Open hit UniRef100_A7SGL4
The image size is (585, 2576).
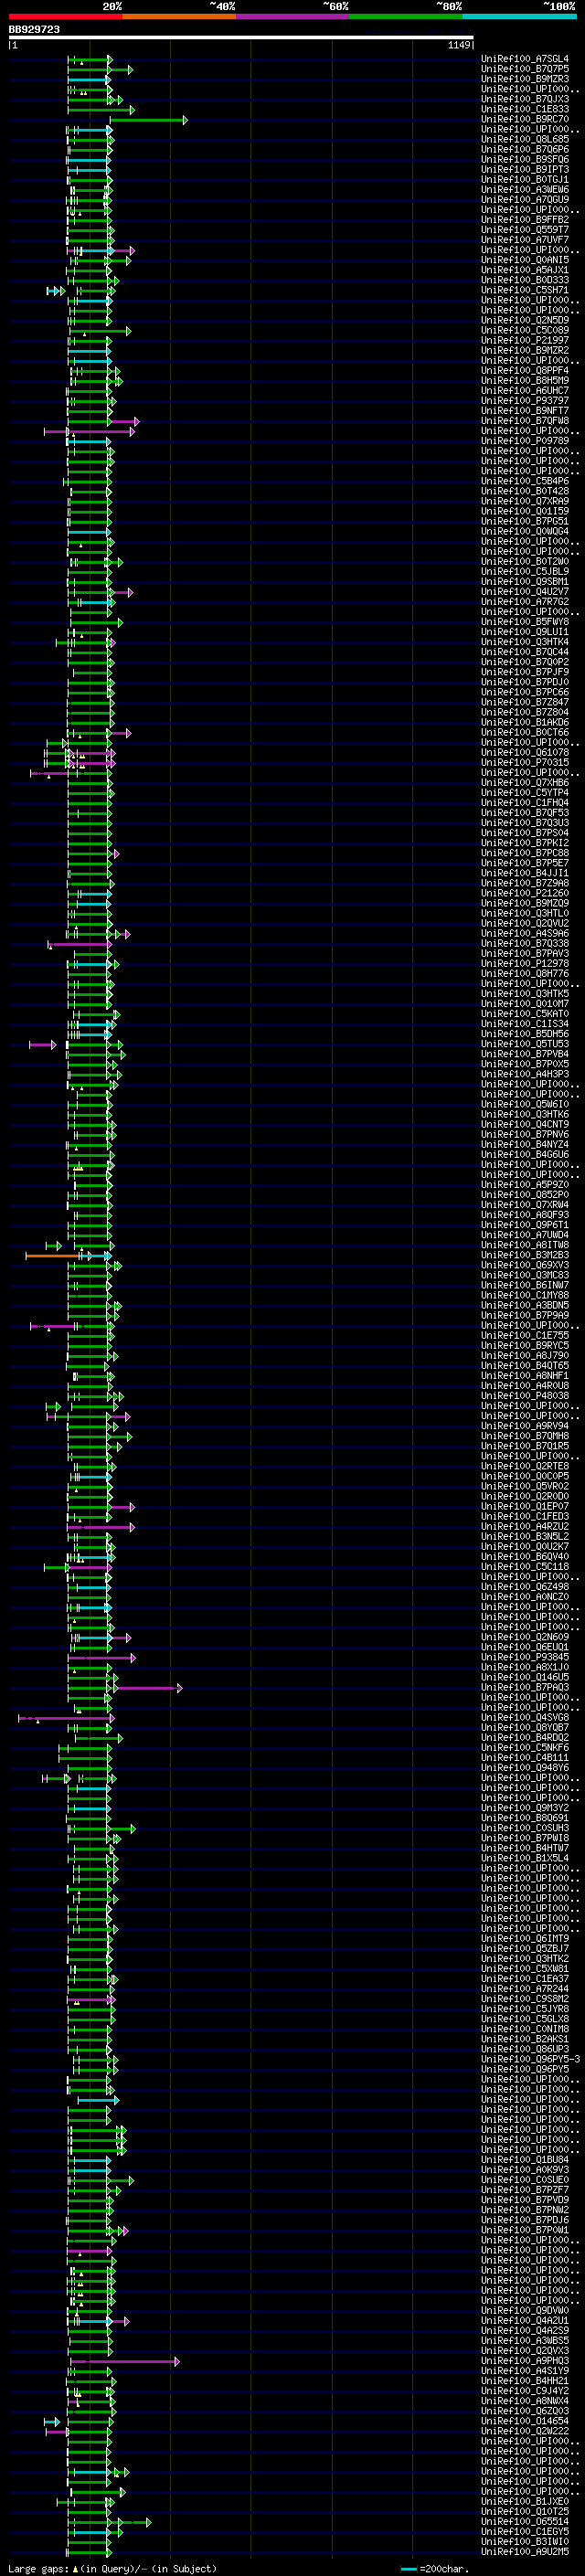[x=525, y=59]
